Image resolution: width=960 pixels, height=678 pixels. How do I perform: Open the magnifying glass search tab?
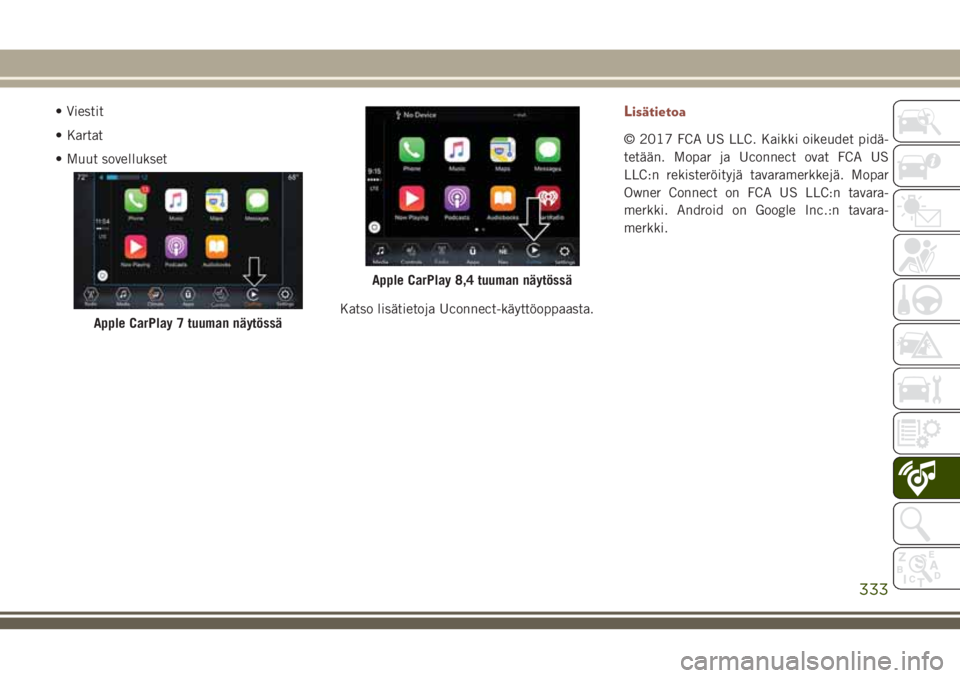click(926, 524)
